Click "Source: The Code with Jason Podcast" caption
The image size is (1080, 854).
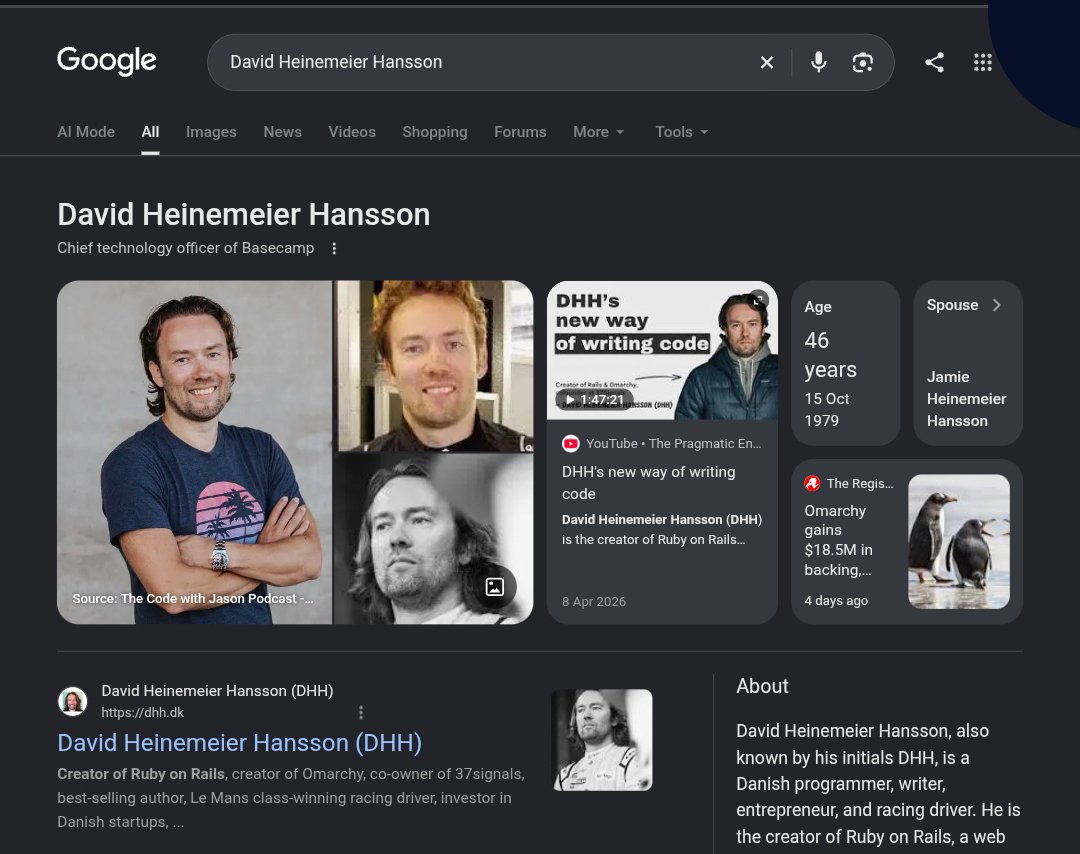193,598
